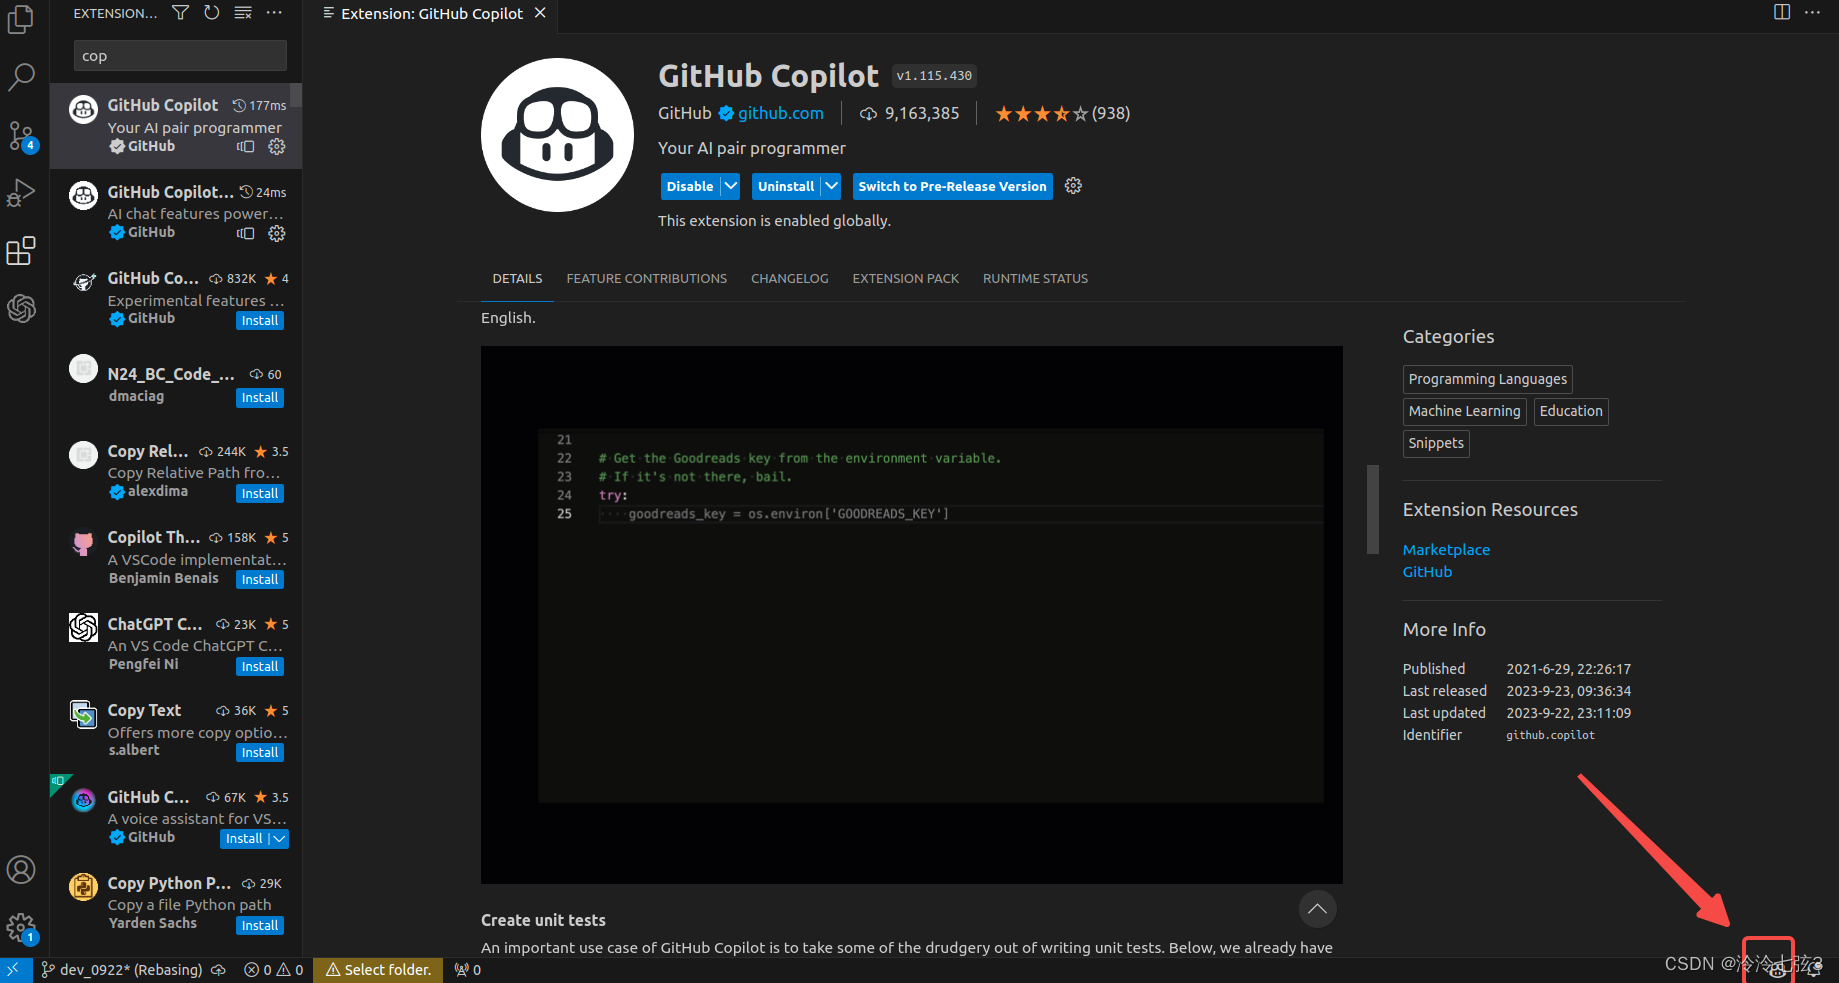Select GitHub Copilot item in extensions list

pos(176,126)
